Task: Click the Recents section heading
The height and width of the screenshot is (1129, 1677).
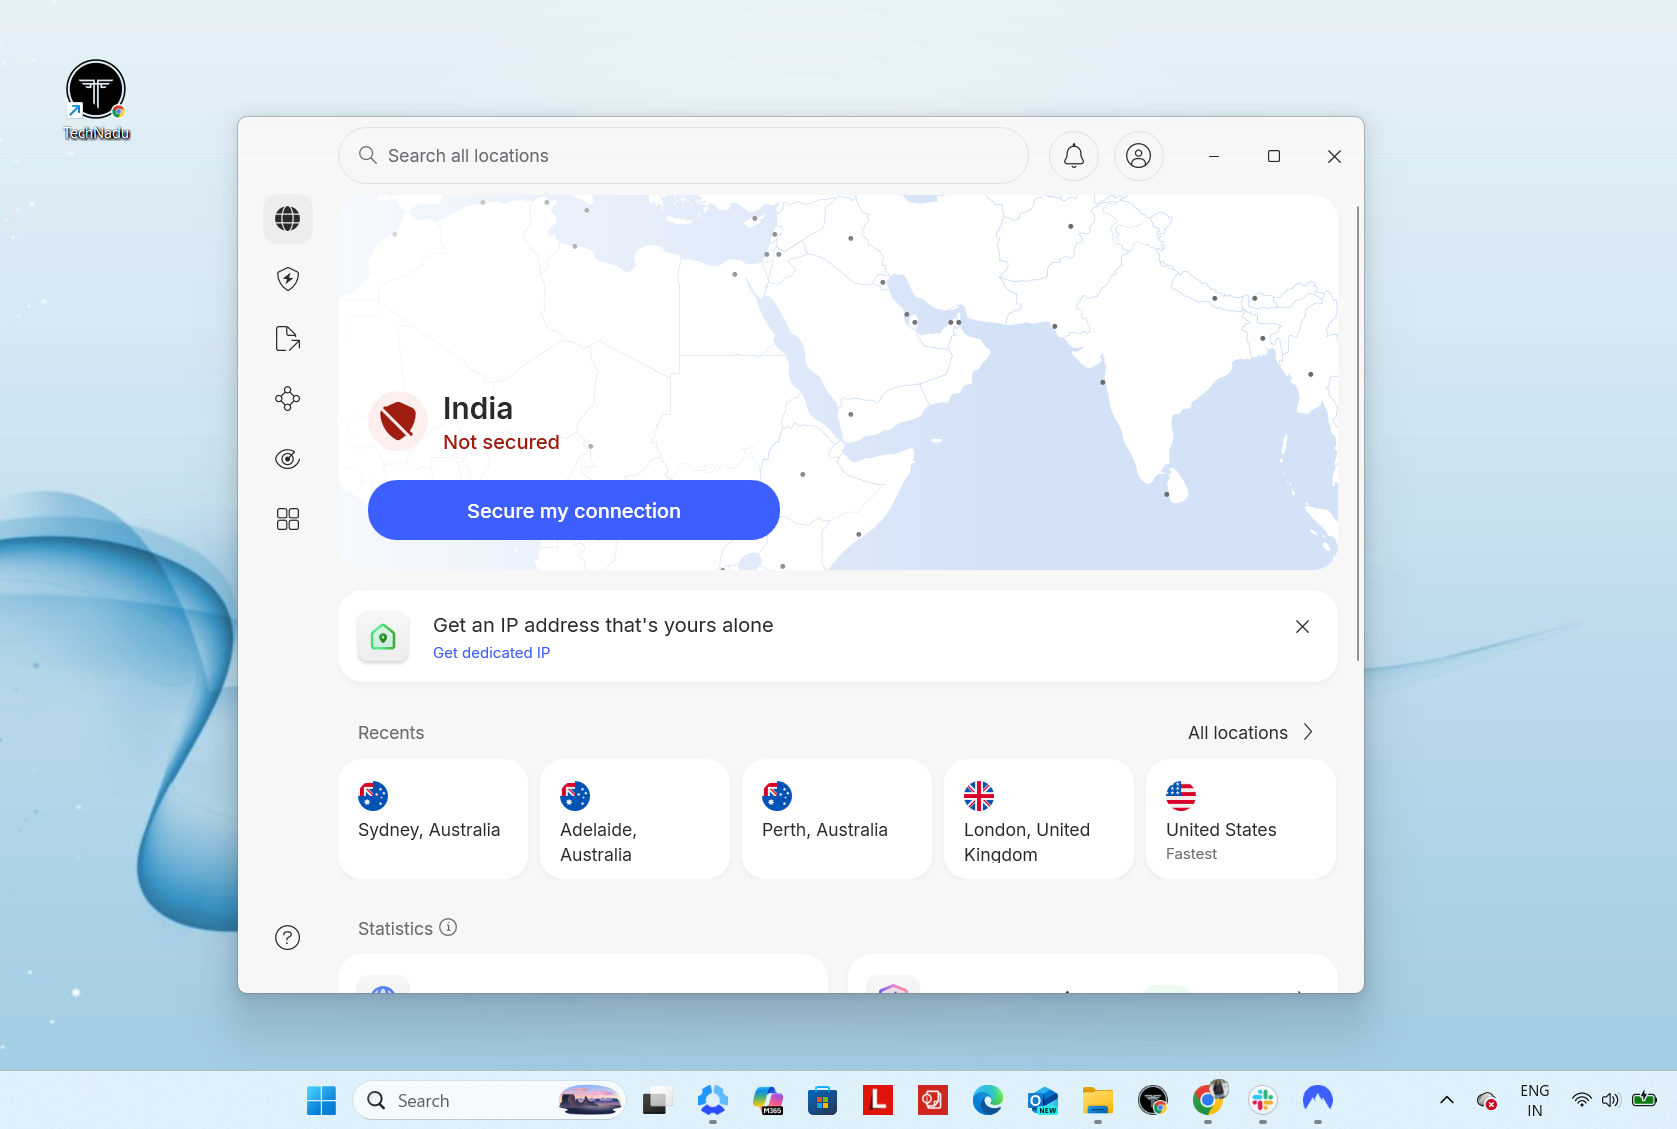Action: point(391,733)
